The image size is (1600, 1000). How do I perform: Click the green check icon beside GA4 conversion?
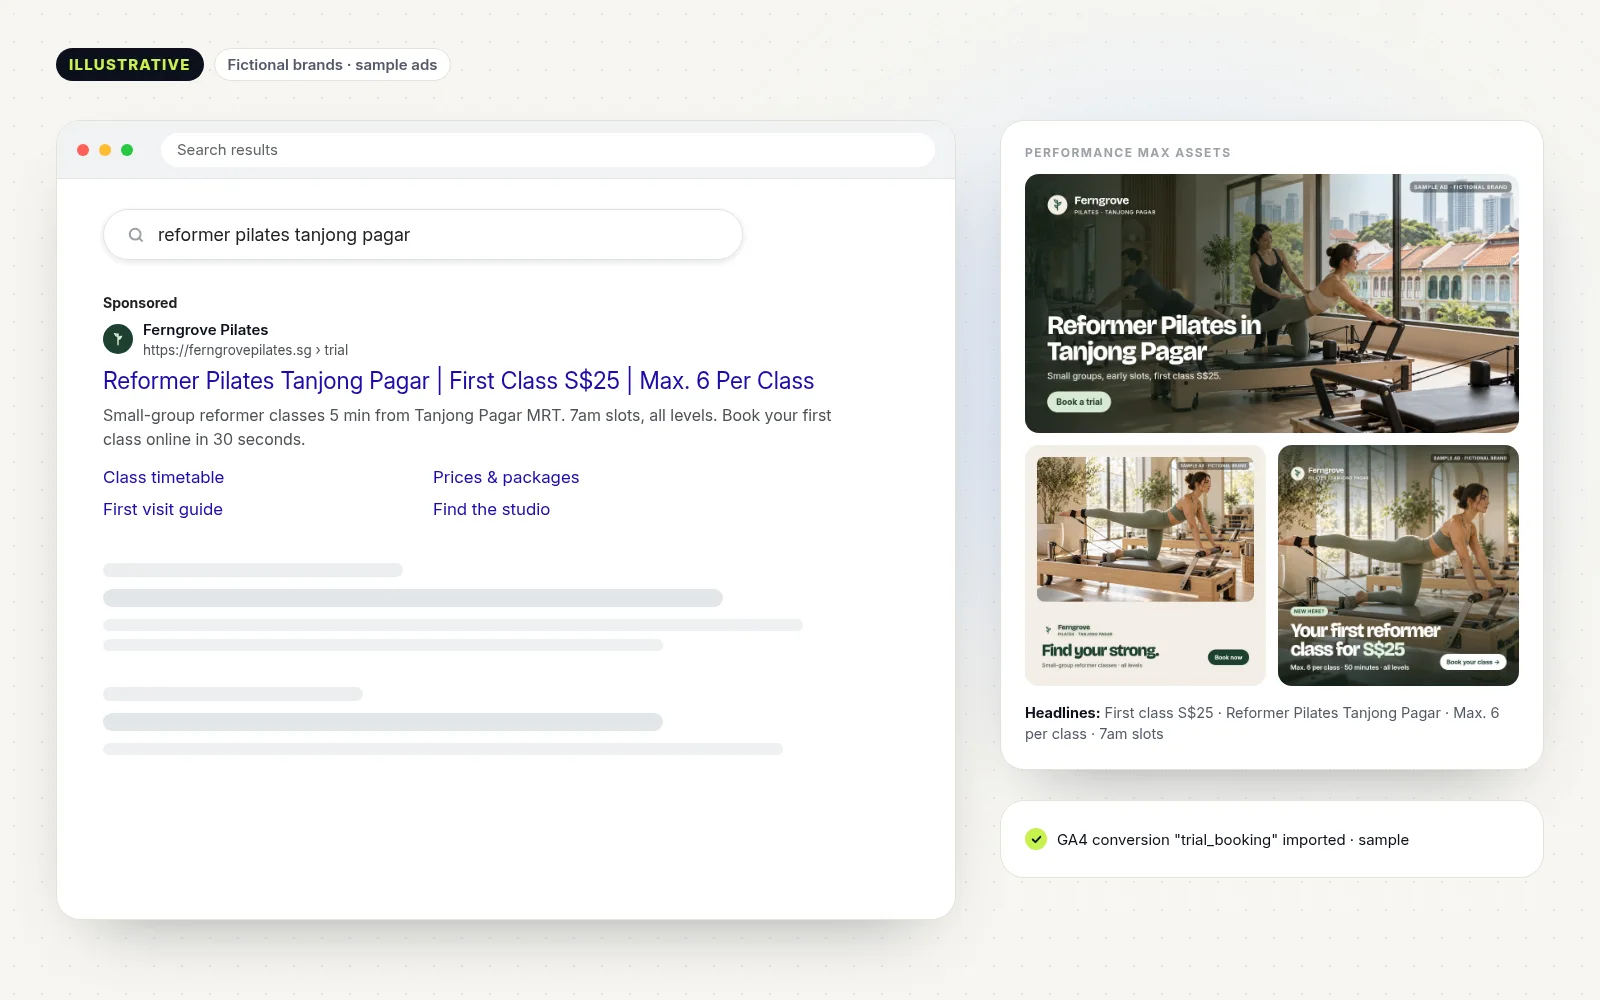pos(1036,839)
